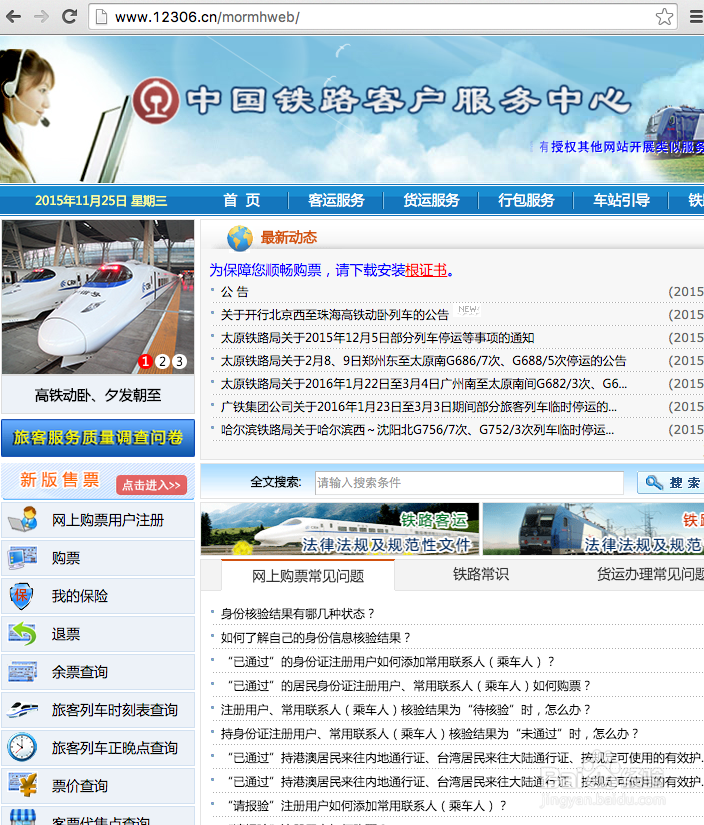
Task: Open the 货运服务 navigation item
Action: coord(431,200)
